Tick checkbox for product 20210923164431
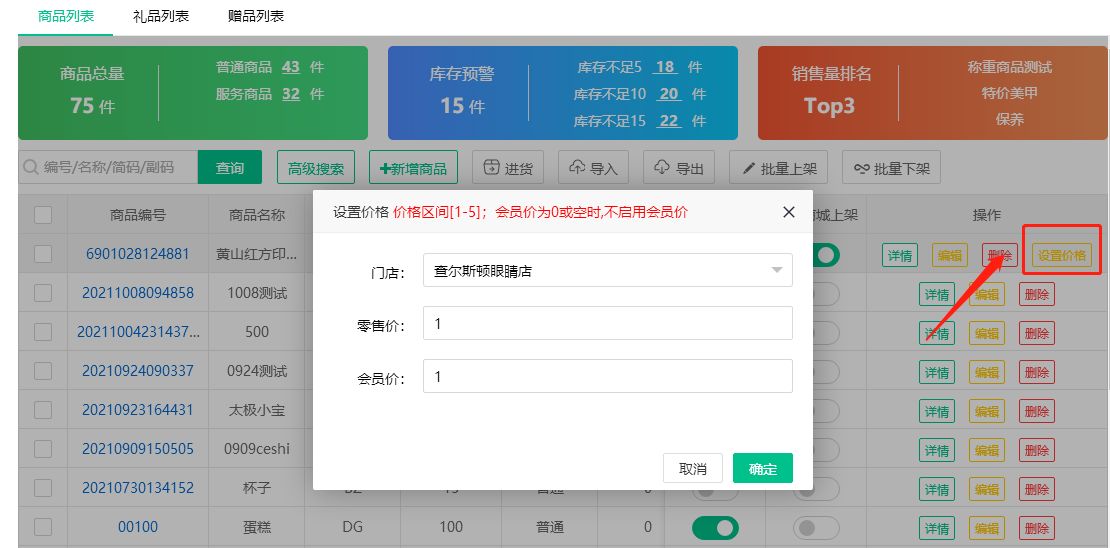The height and width of the screenshot is (548, 1110). [x=43, y=409]
